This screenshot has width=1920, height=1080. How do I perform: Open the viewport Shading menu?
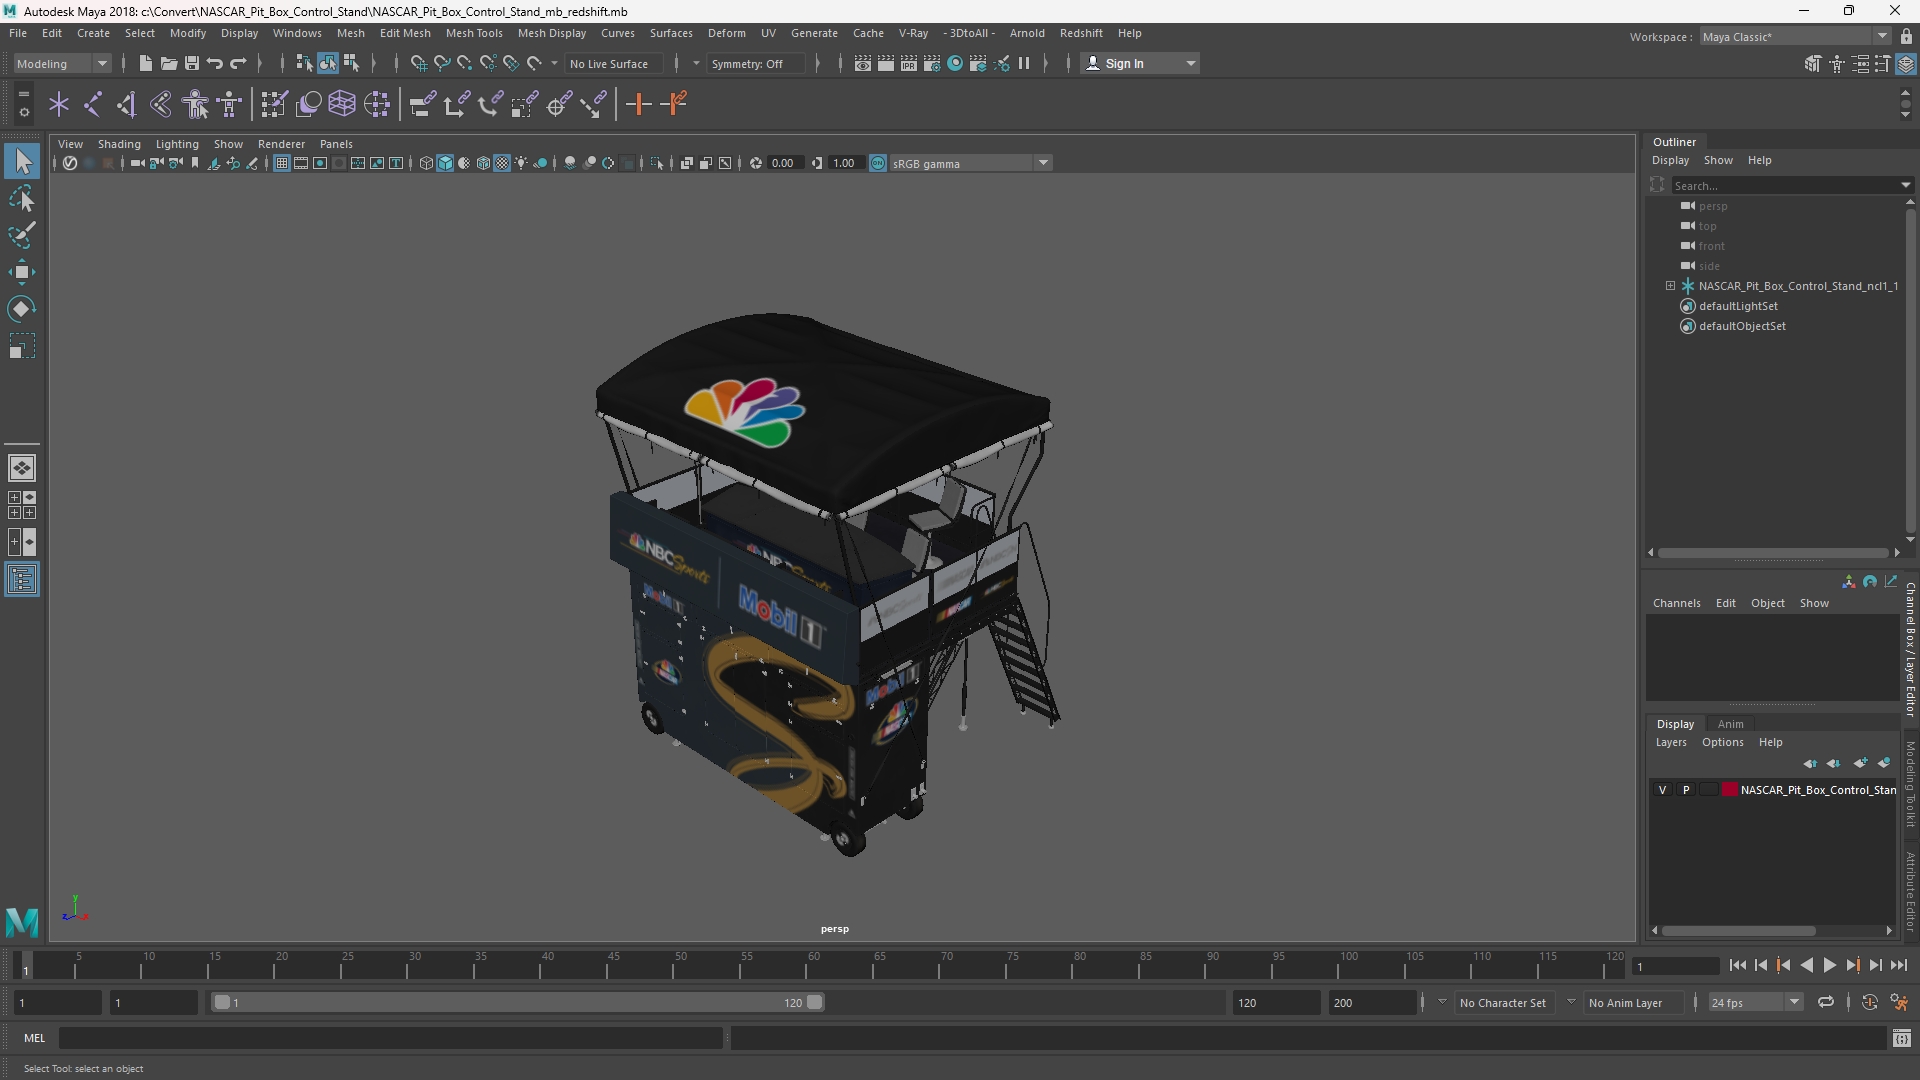[119, 144]
